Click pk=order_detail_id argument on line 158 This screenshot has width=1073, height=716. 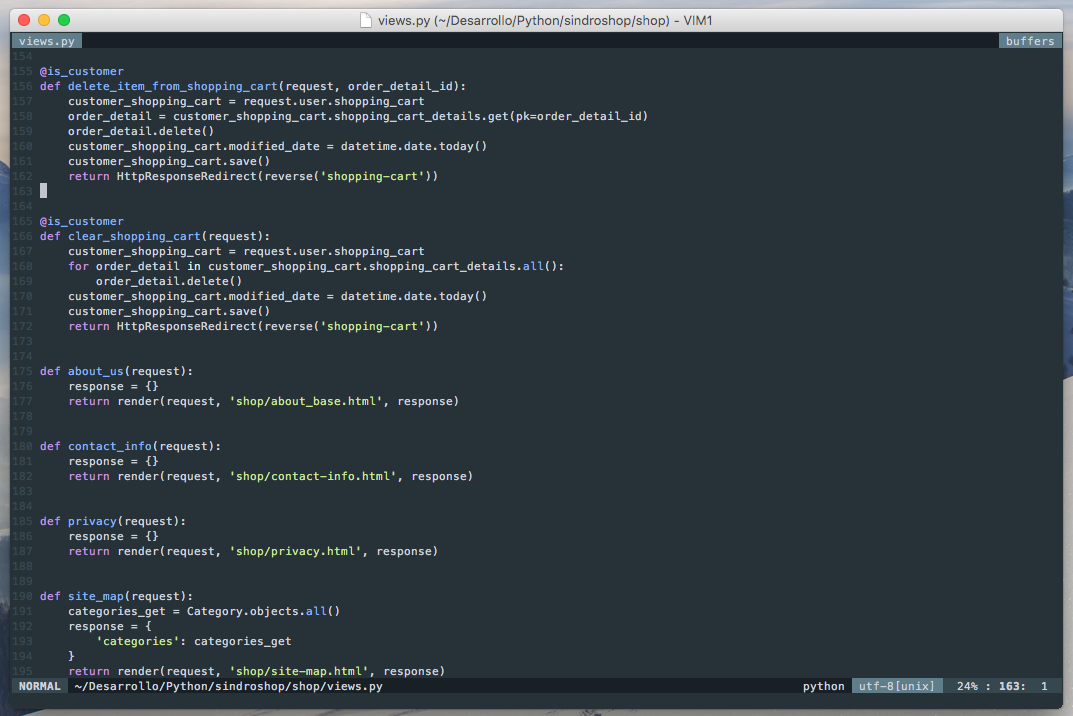point(578,116)
